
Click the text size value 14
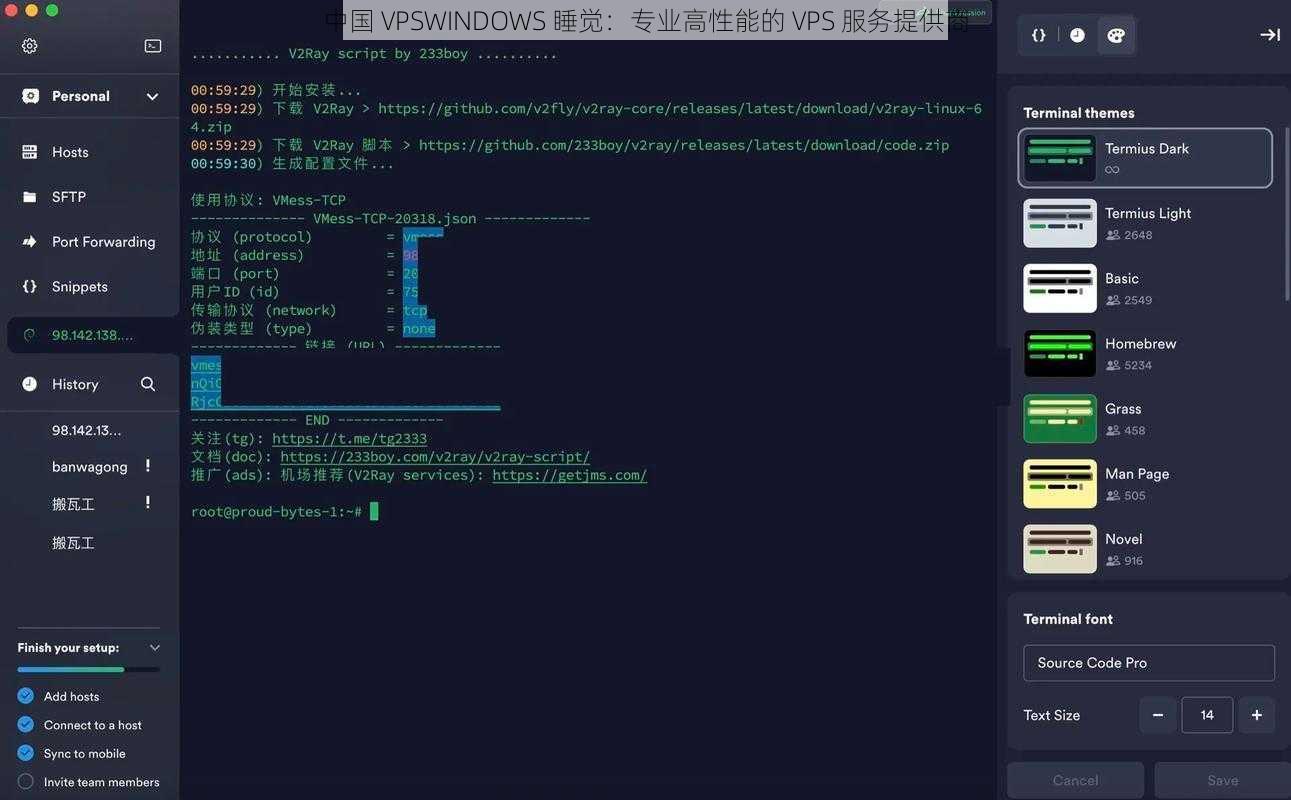coord(1207,715)
